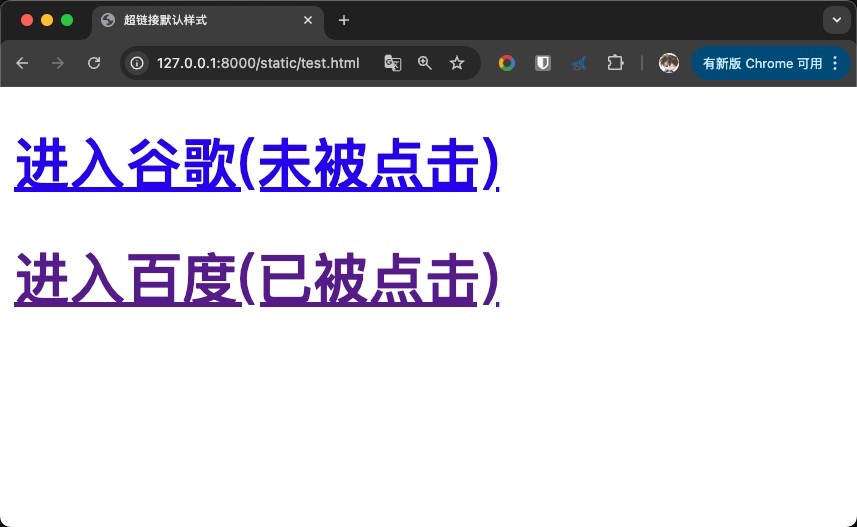This screenshot has width=857, height=527.
Task: Open the colorful ring extension icon
Action: (x=507, y=63)
